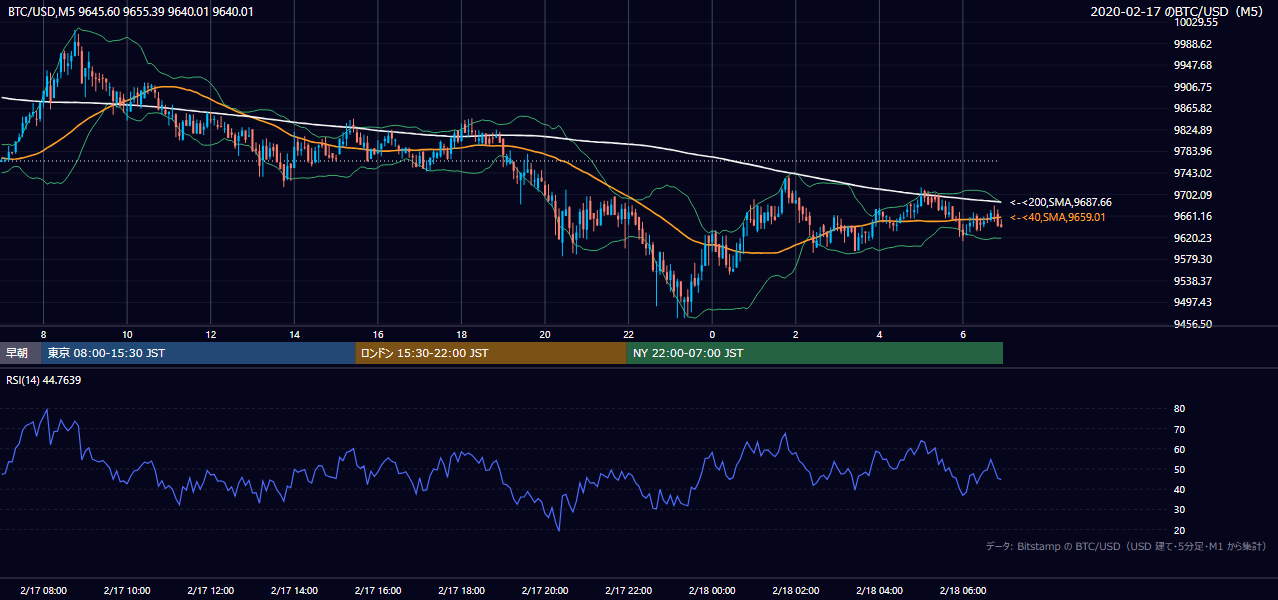Click price axis label 10029.55
The height and width of the screenshot is (600, 1278).
[x=1194, y=22]
